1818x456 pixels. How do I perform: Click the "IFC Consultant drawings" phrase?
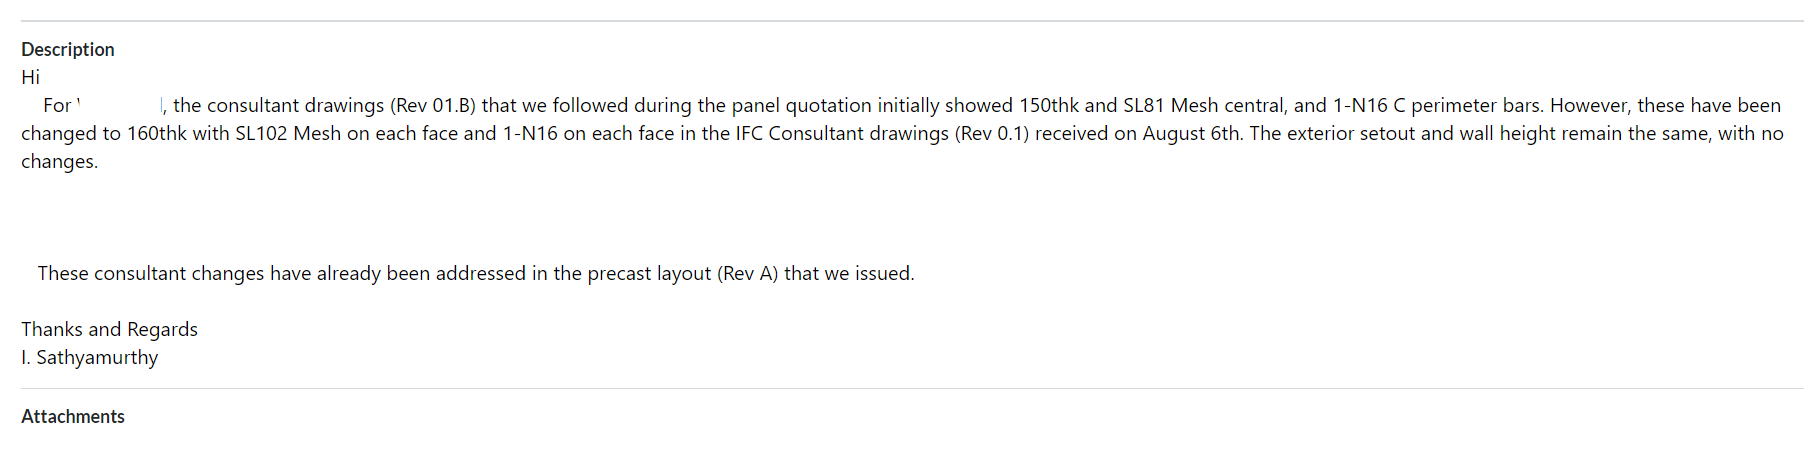coord(842,133)
